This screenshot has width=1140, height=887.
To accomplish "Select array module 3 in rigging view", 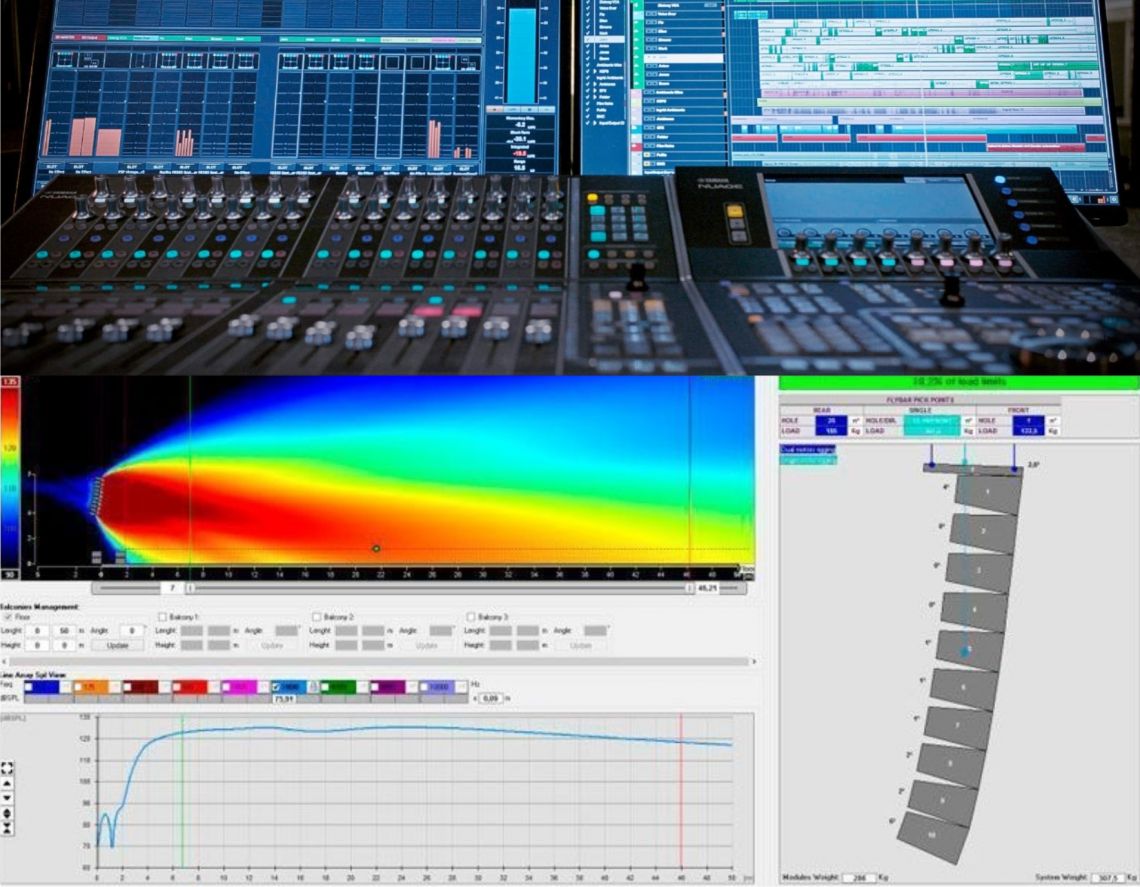I will click(x=979, y=570).
